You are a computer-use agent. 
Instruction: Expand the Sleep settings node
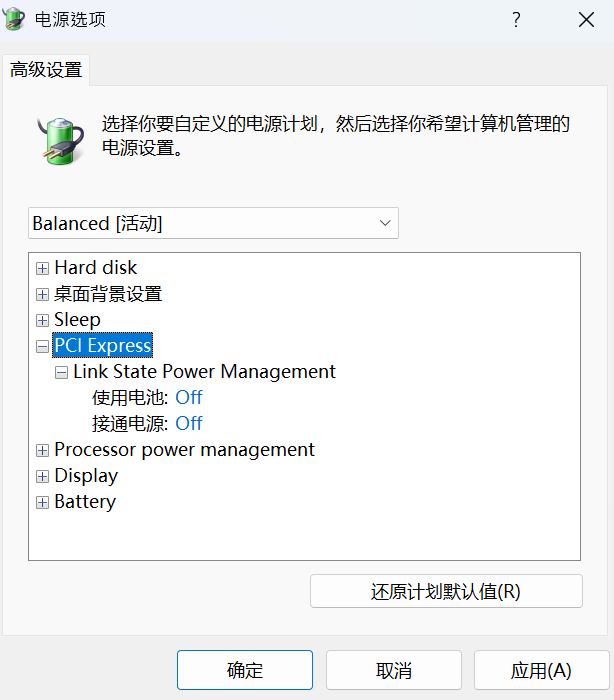42,320
